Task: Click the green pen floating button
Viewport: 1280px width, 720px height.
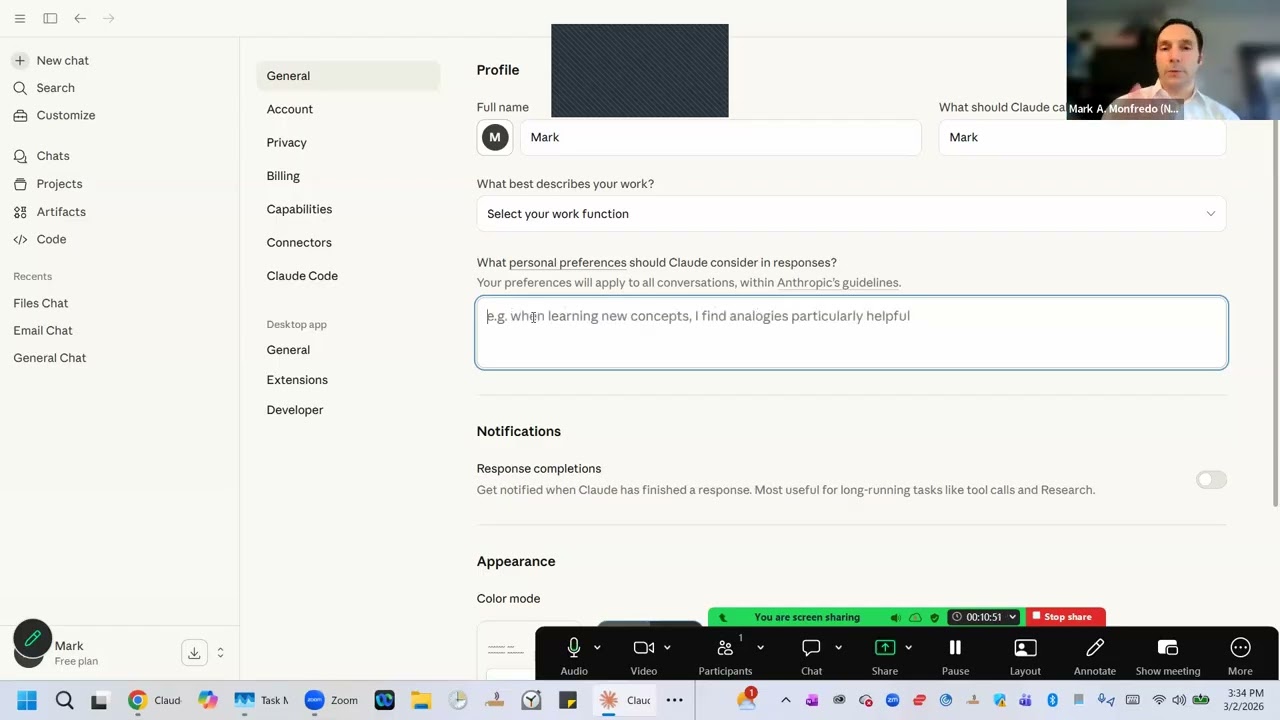Action: (32, 639)
